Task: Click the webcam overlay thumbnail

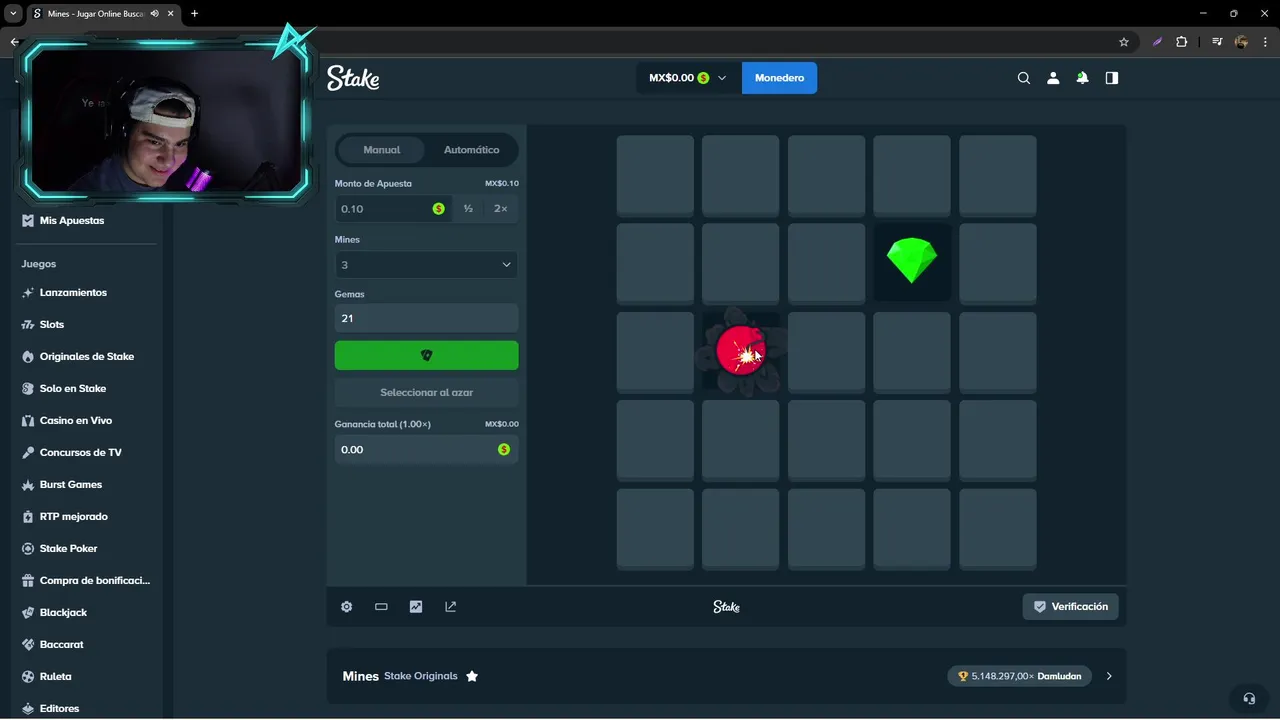Action: pyautogui.click(x=165, y=120)
